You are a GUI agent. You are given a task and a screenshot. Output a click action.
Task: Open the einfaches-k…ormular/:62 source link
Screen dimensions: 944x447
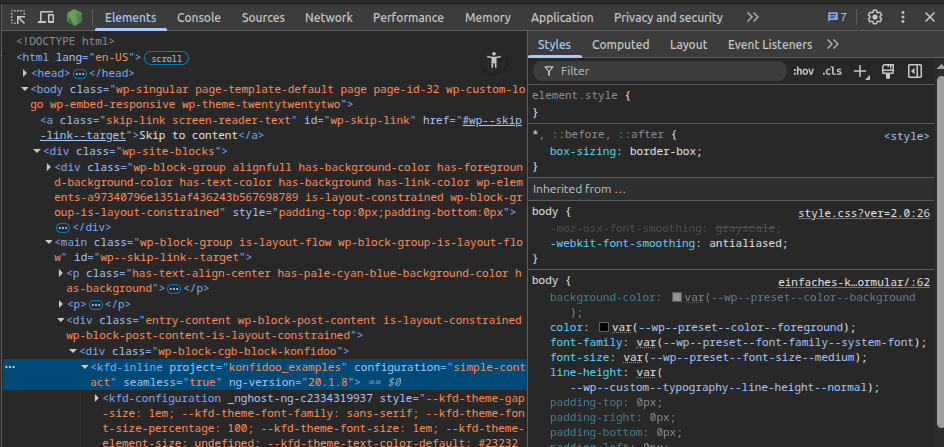point(854,283)
